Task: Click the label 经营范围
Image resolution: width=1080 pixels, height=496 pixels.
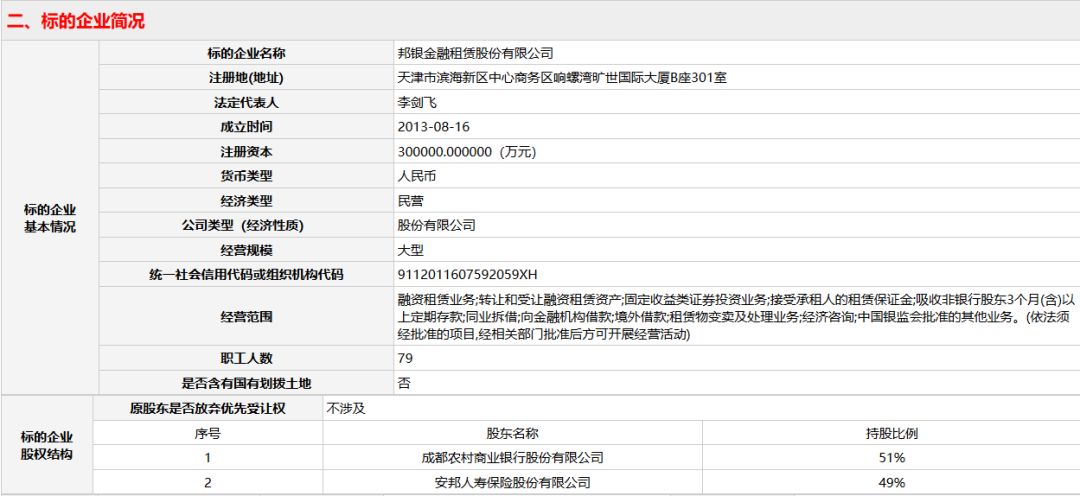Action: (246, 317)
